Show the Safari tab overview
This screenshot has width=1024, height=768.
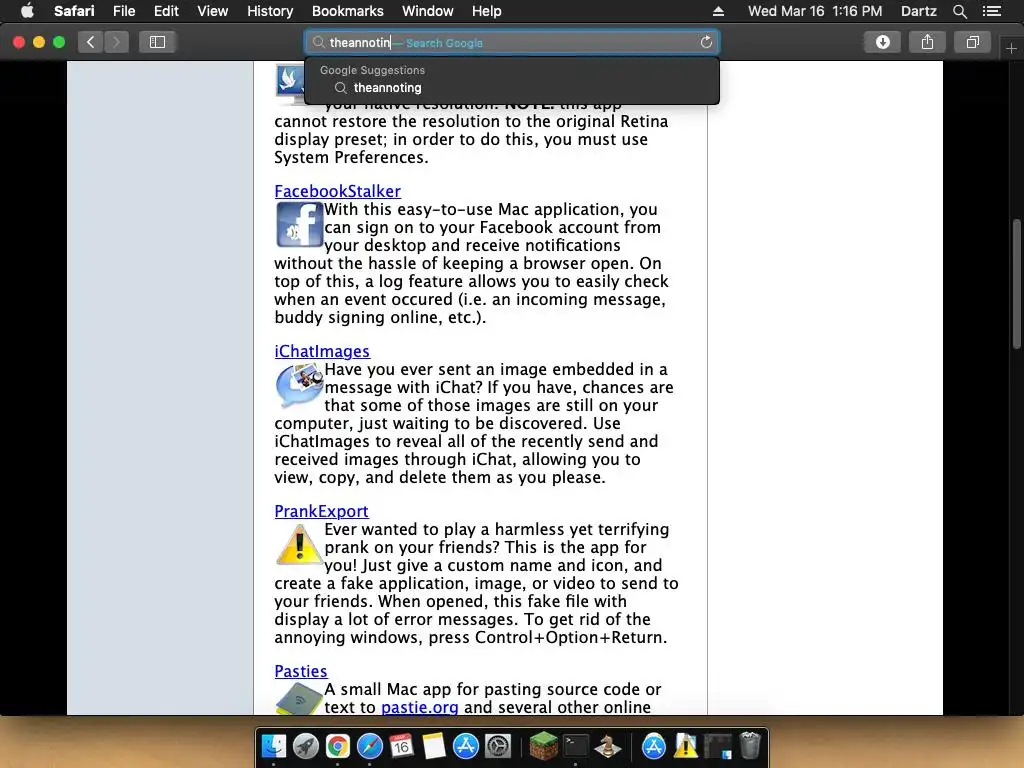pyautogui.click(x=972, y=42)
